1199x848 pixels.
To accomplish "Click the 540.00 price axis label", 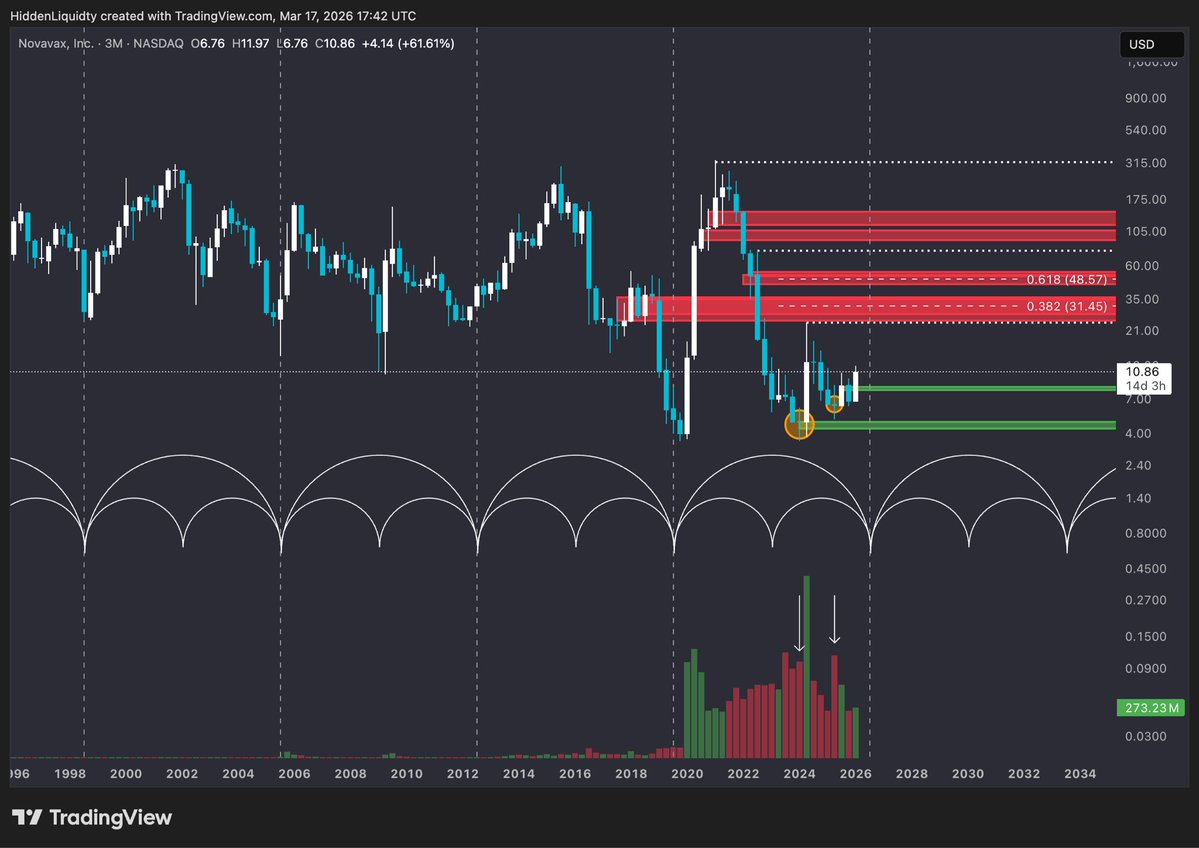I will click(x=1145, y=130).
